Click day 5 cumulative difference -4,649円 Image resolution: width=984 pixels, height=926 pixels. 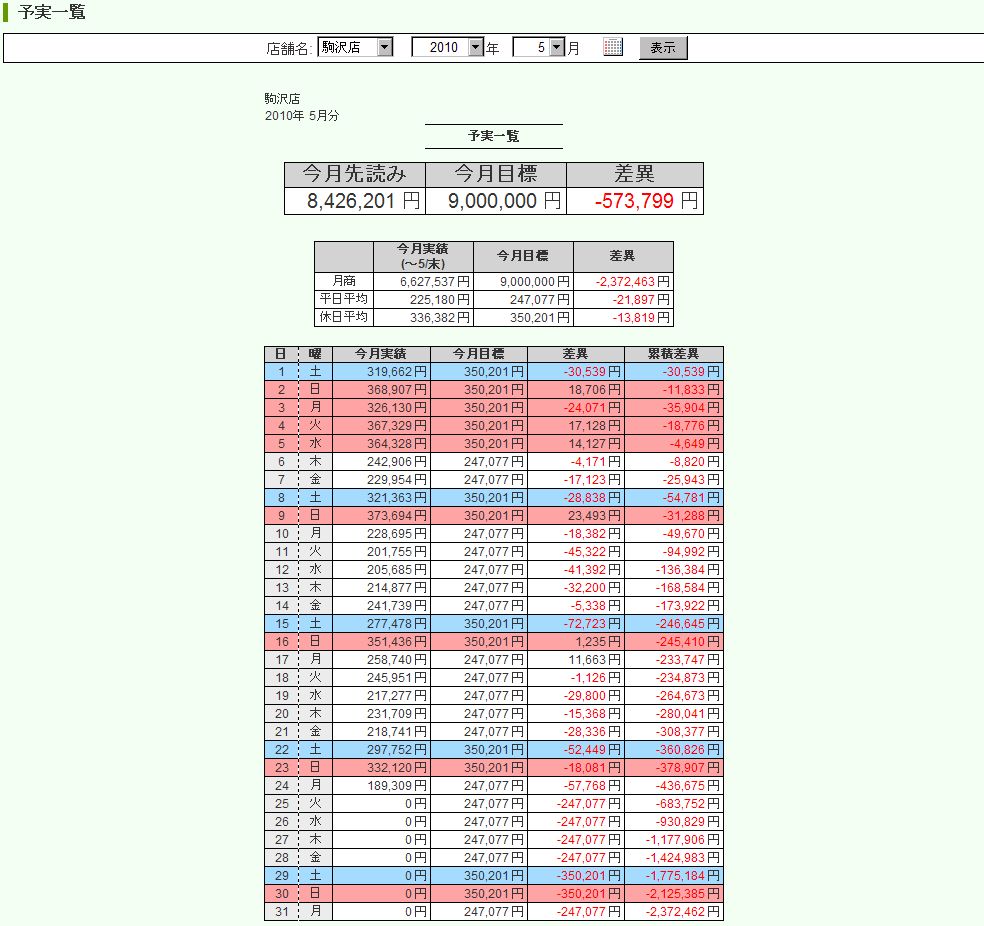point(674,444)
